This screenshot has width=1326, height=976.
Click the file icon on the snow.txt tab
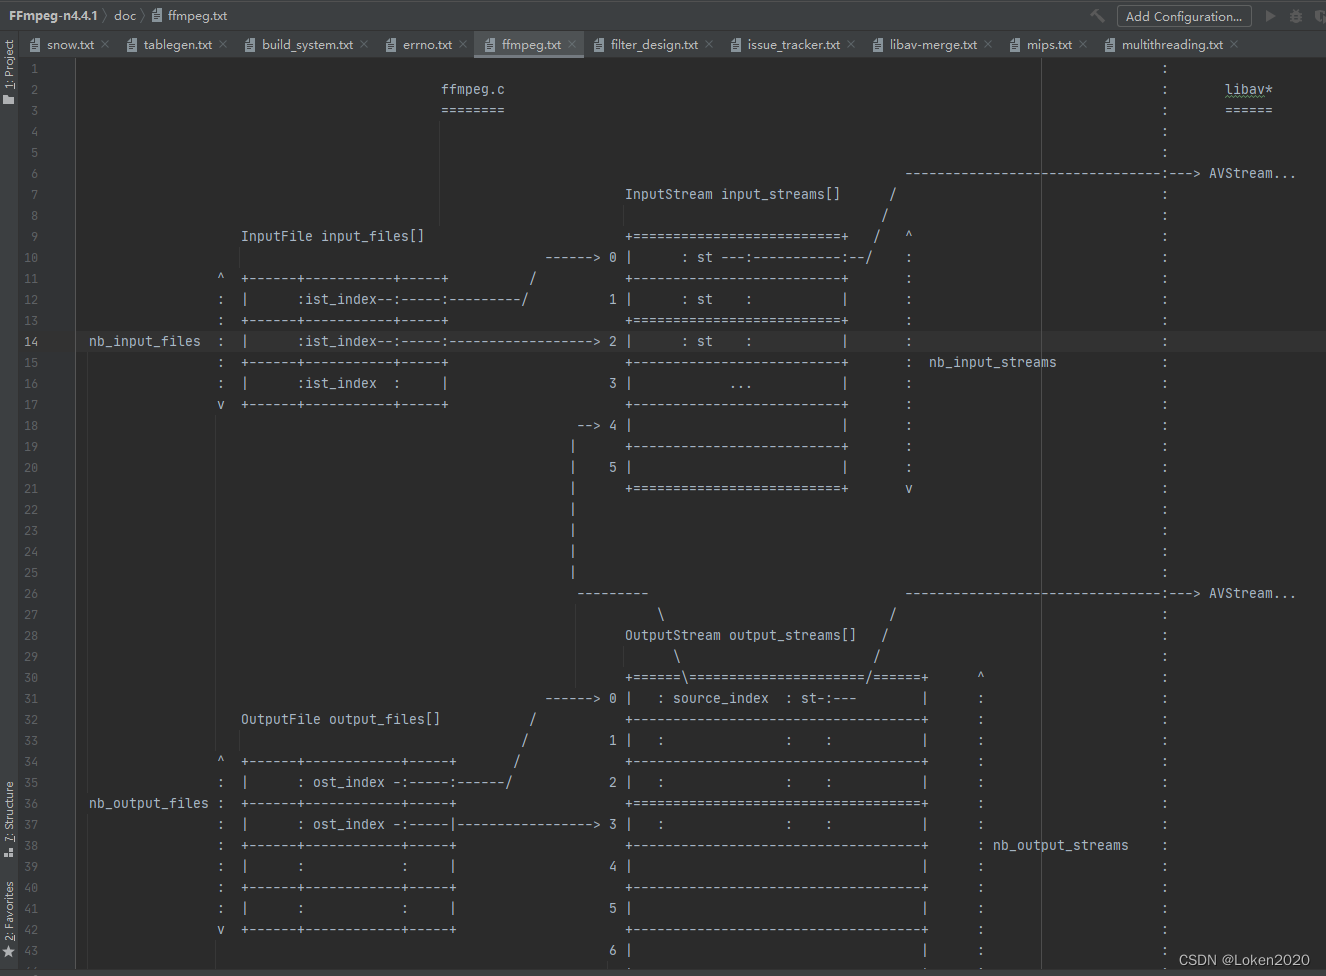(36, 45)
